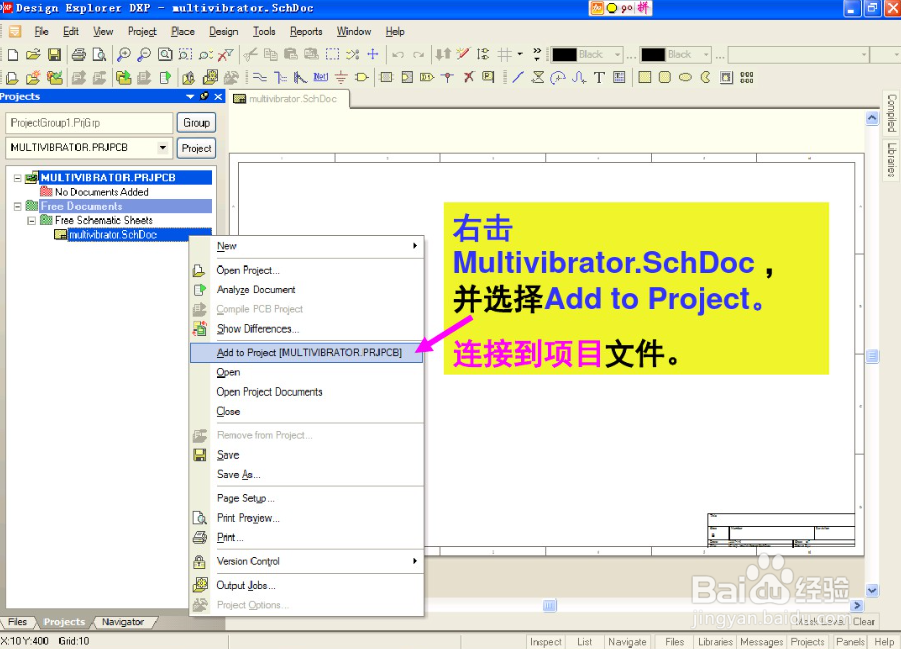This screenshot has width=901, height=649.
Task: Click the print preview magnifier page icon
Action: (x=99, y=55)
